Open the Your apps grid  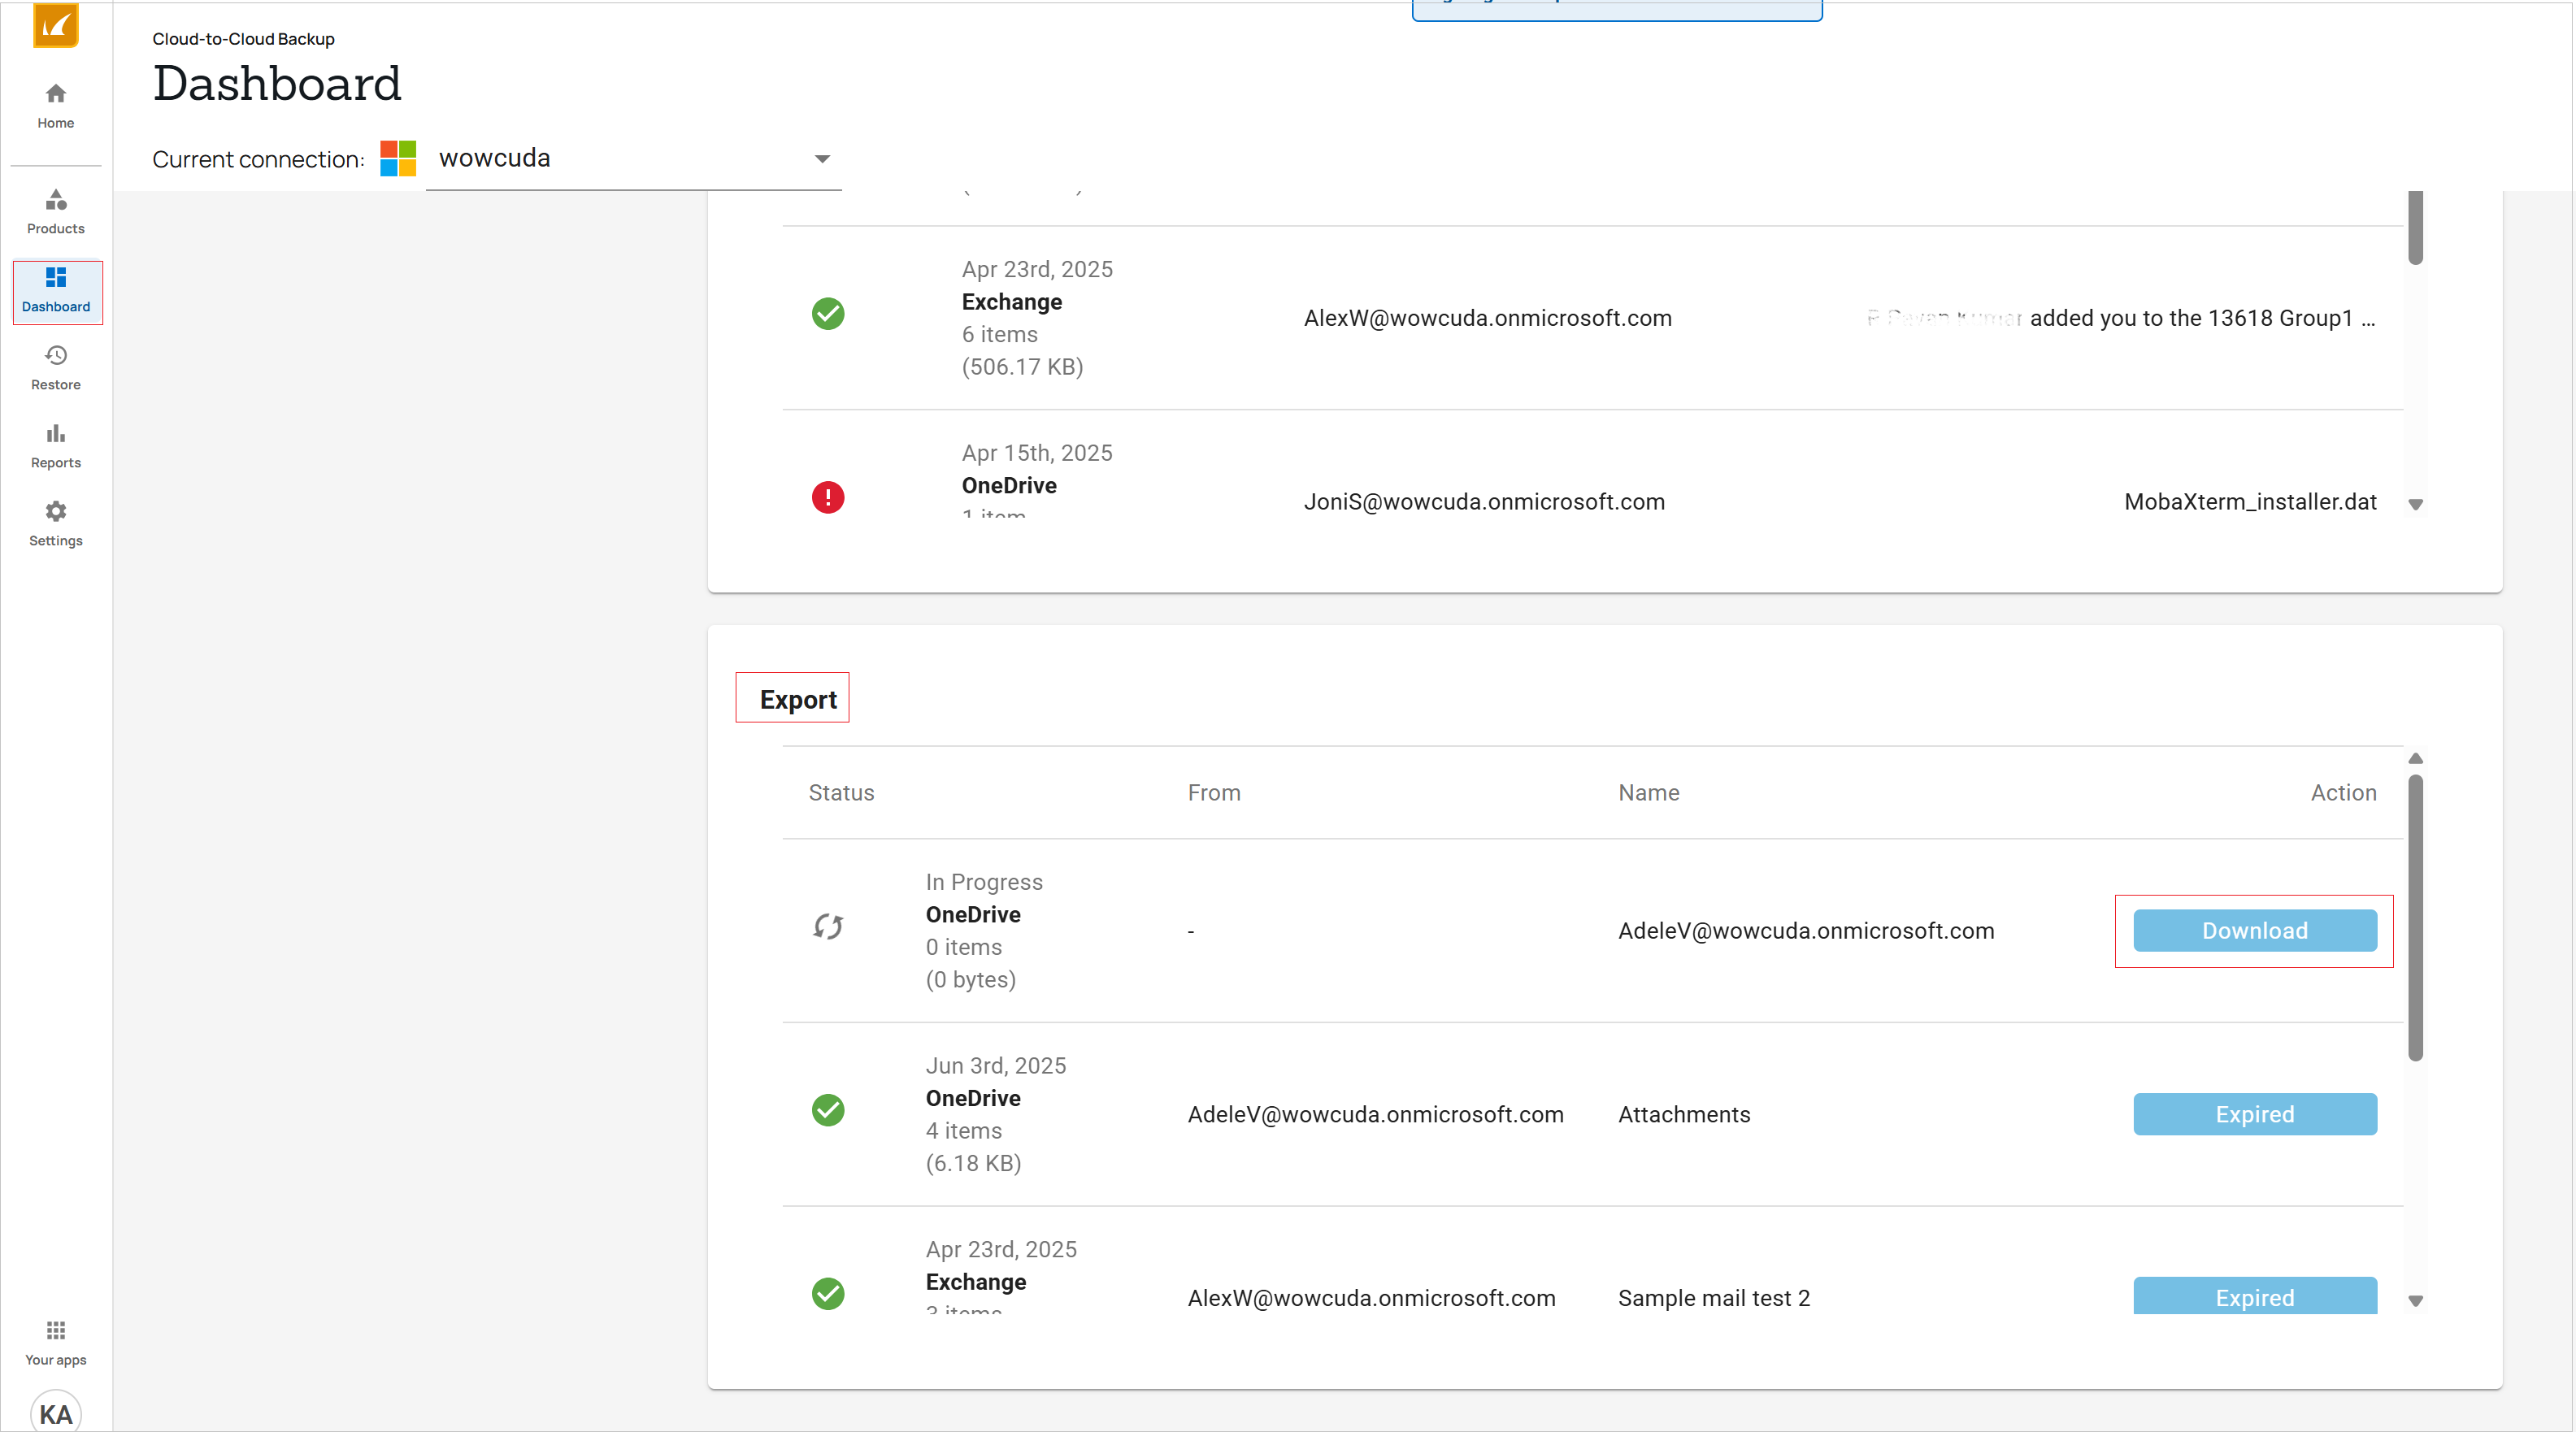tap(56, 1342)
